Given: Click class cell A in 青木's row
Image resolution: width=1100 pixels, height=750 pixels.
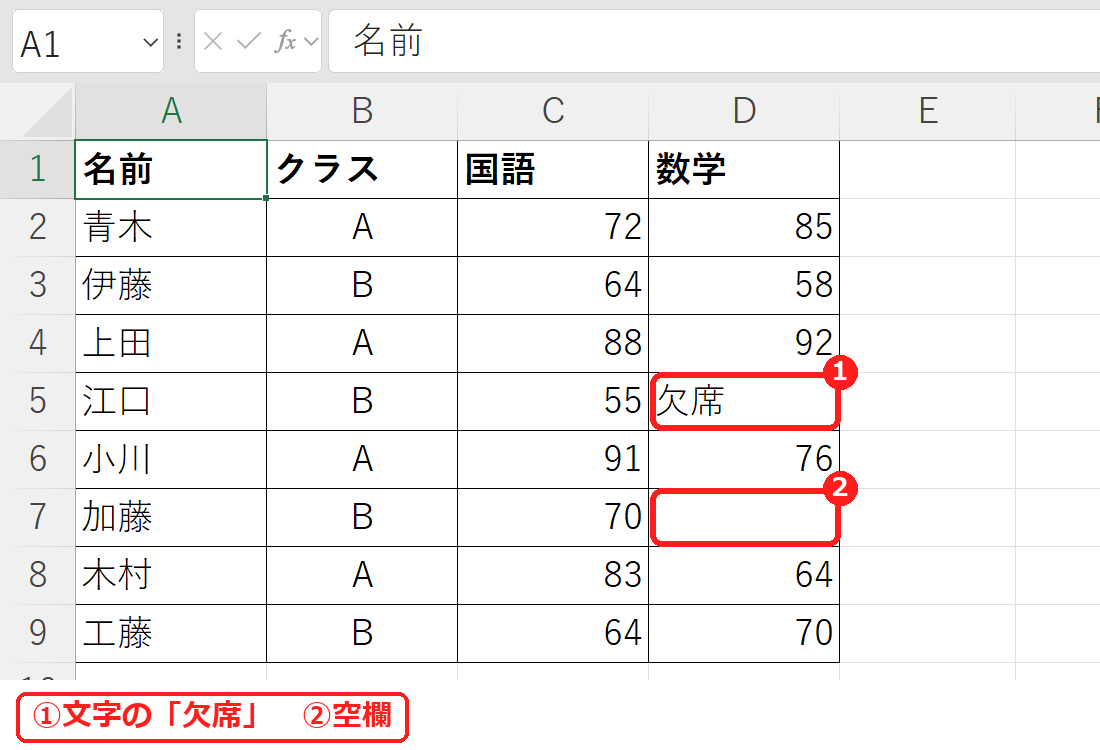Looking at the screenshot, I should point(362,227).
